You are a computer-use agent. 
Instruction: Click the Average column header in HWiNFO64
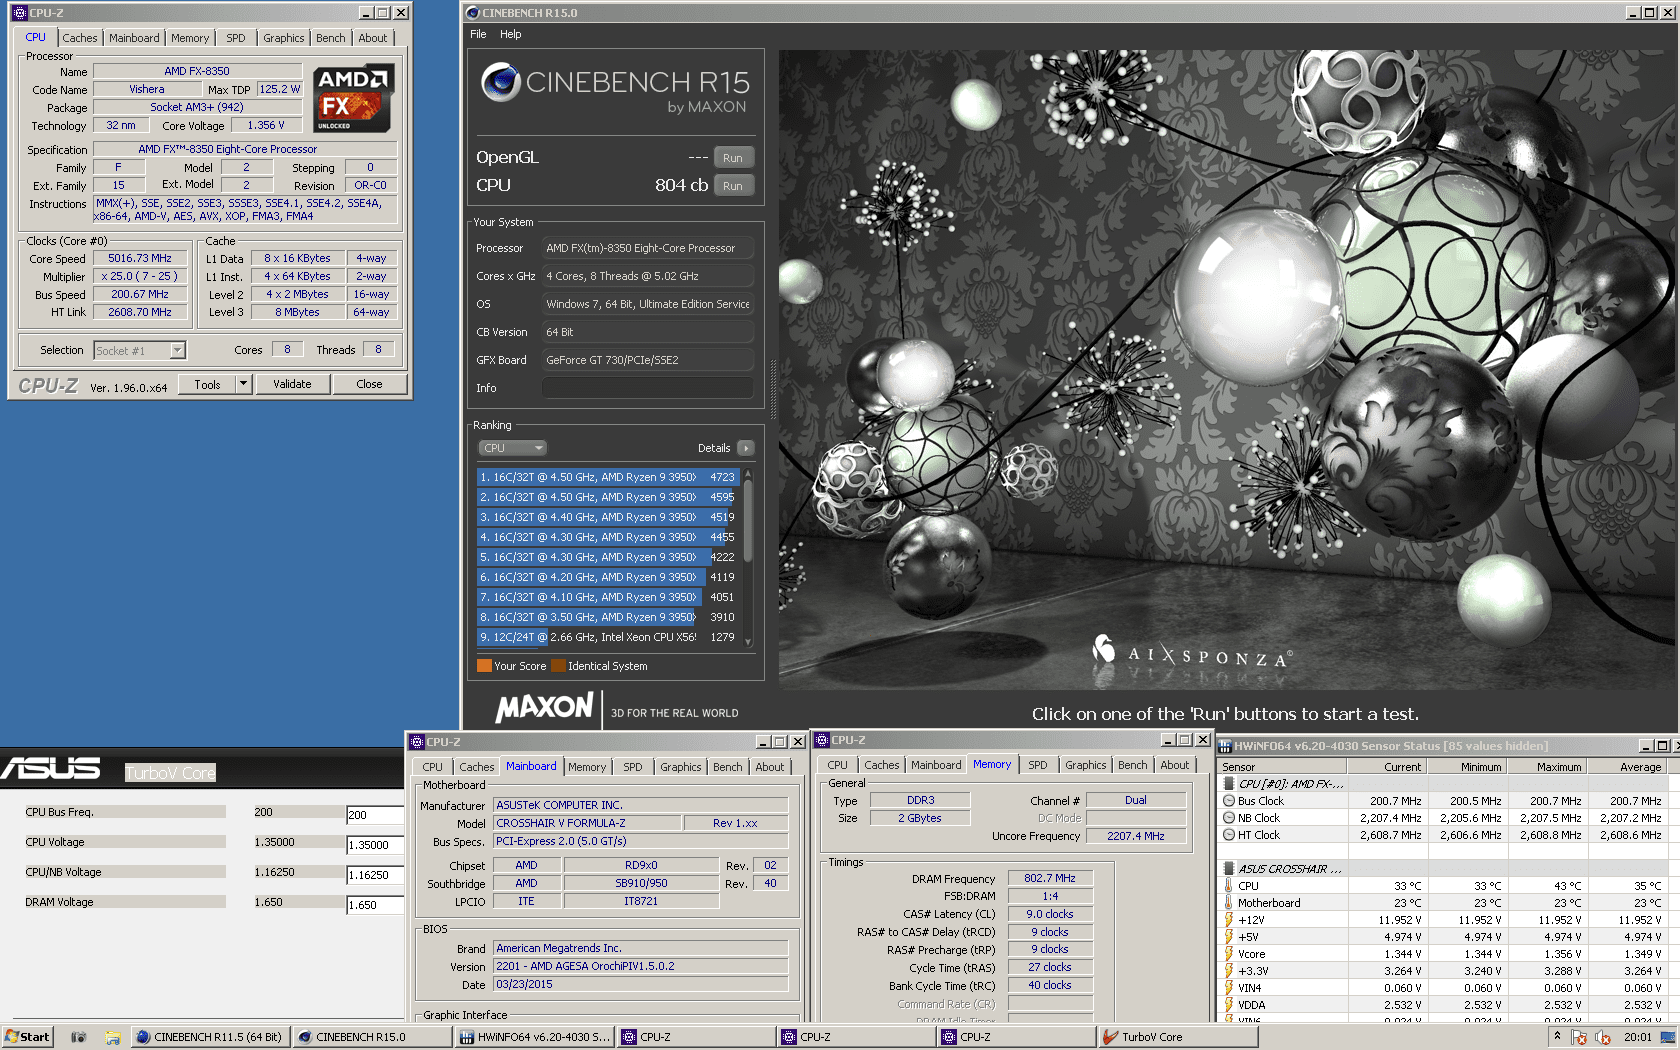coord(1627,767)
